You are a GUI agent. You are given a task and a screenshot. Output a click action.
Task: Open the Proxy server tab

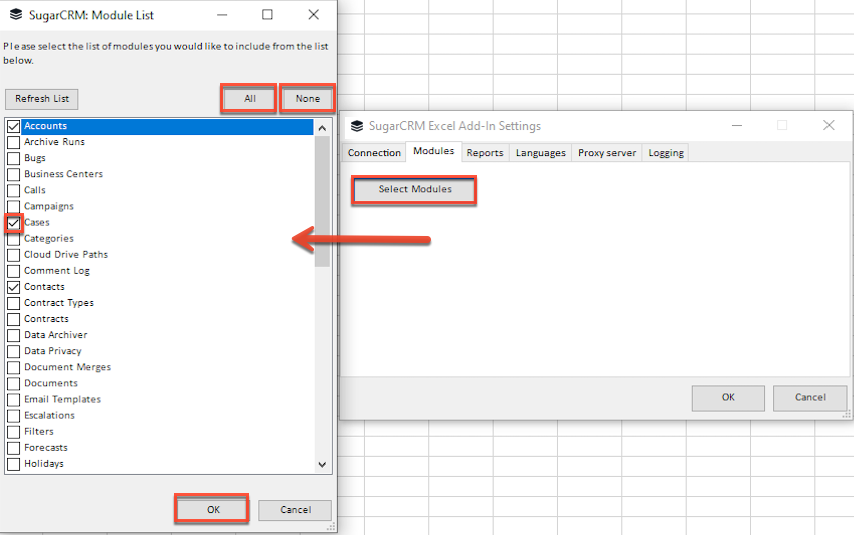(x=607, y=153)
